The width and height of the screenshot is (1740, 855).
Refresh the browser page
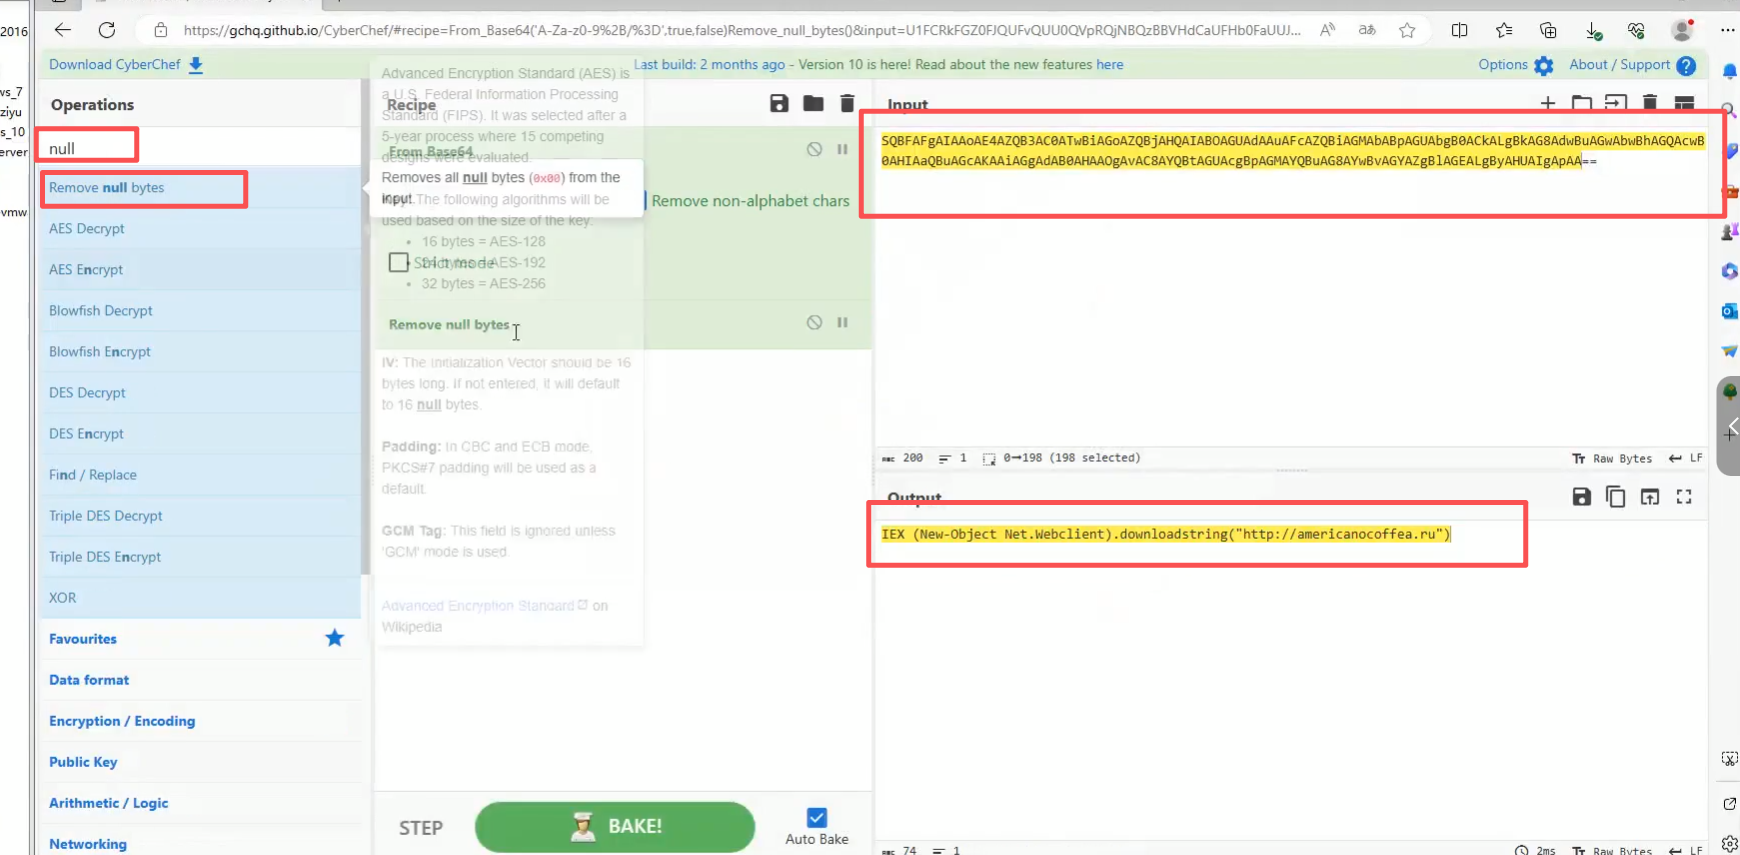[107, 30]
